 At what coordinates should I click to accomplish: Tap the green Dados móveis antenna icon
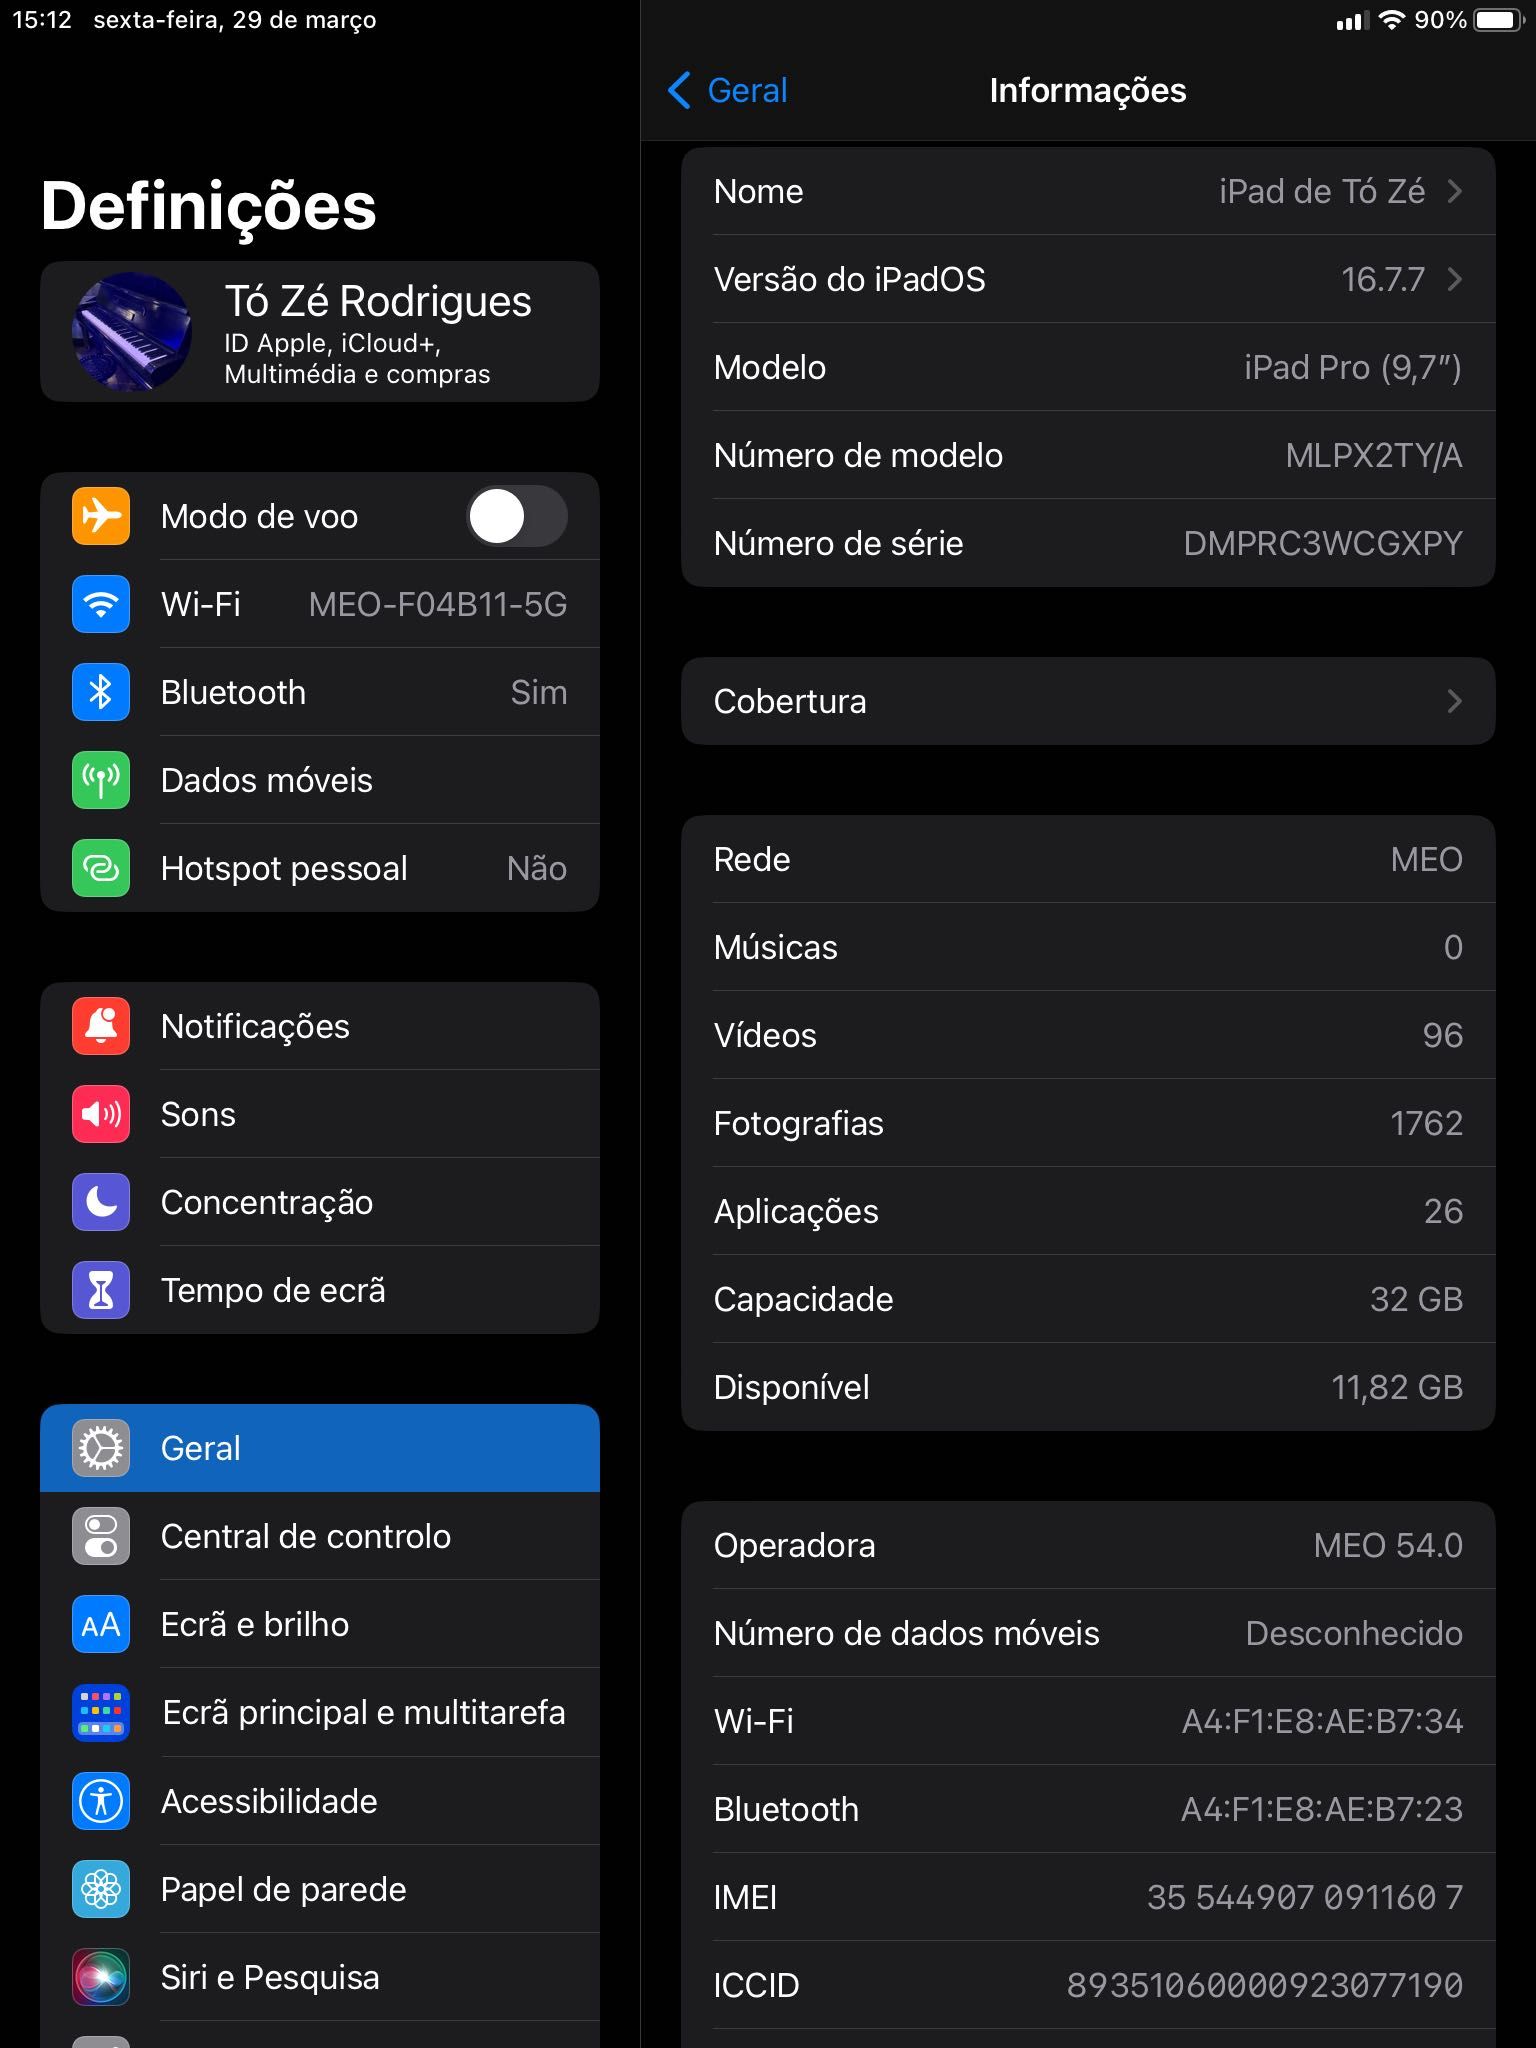(101, 780)
